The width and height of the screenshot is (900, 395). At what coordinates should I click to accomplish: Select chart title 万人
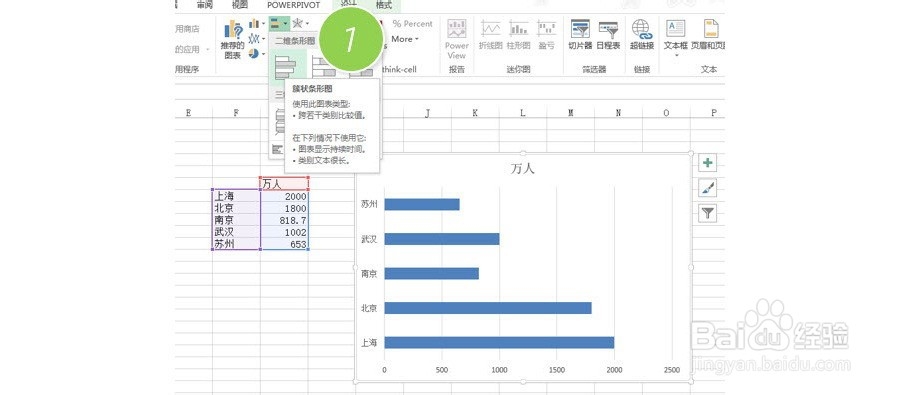(522, 169)
